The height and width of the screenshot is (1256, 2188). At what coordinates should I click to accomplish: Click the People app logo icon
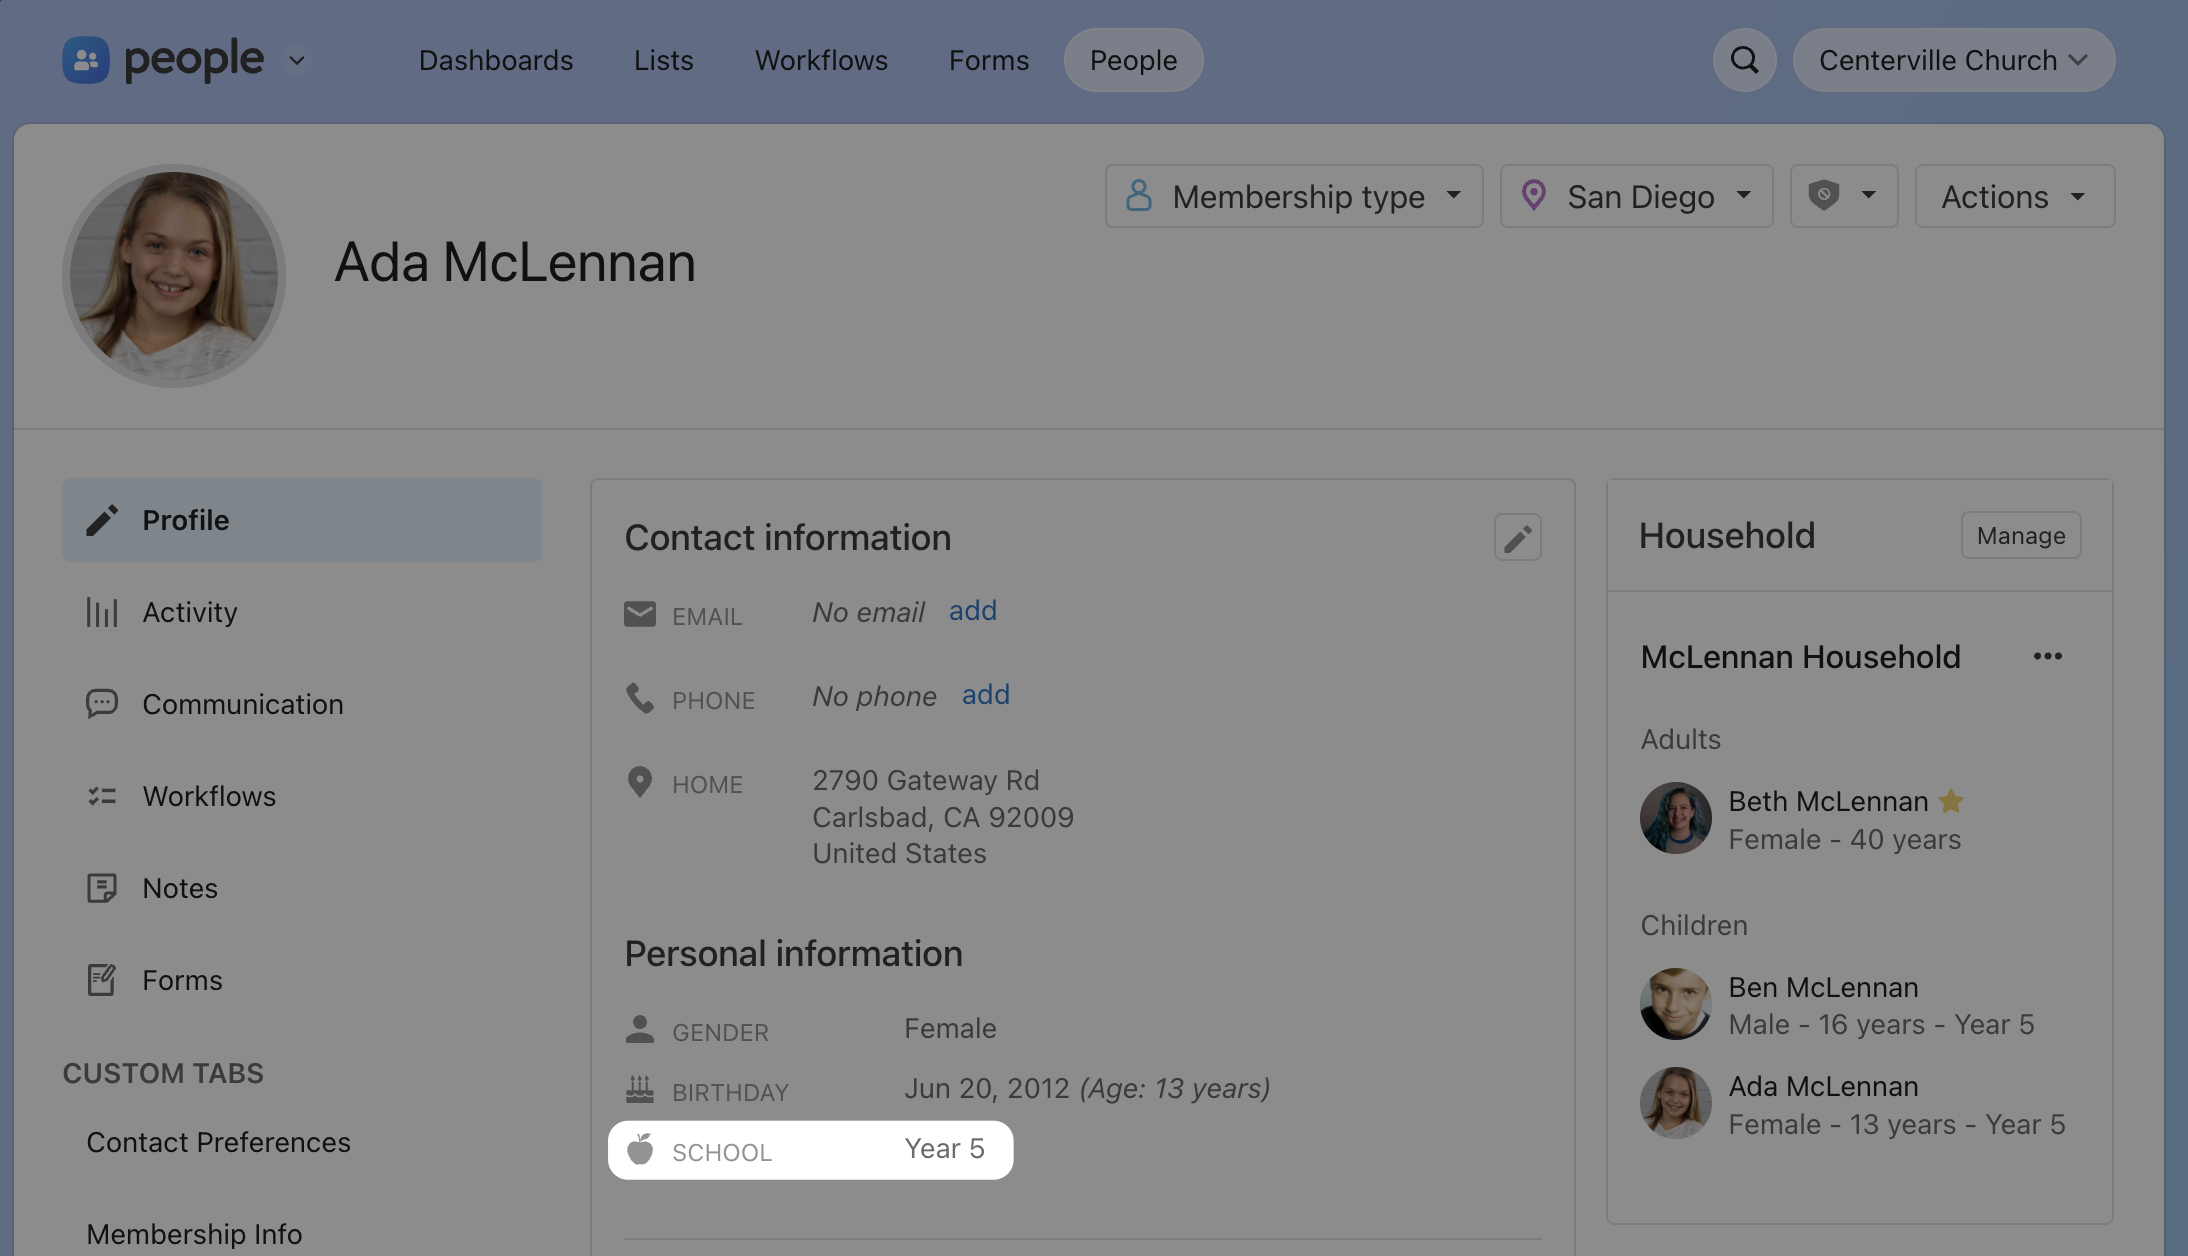[86, 60]
